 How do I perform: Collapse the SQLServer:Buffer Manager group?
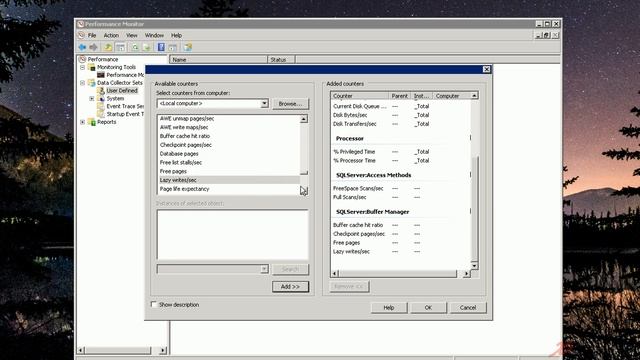tap(470, 211)
